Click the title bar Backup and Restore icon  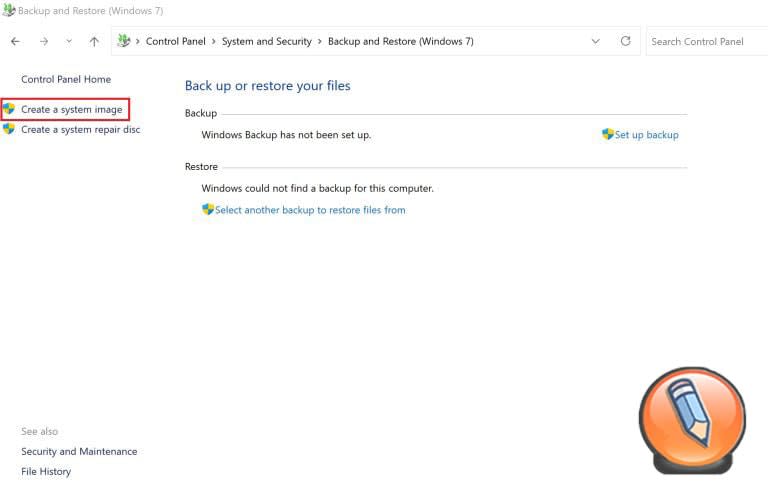coord(8,10)
